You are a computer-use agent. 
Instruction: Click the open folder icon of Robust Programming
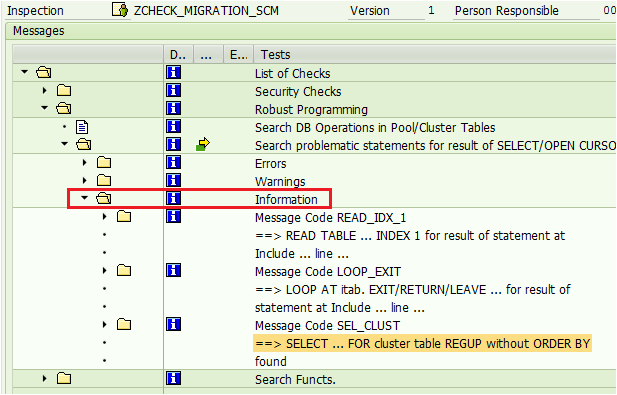64,108
